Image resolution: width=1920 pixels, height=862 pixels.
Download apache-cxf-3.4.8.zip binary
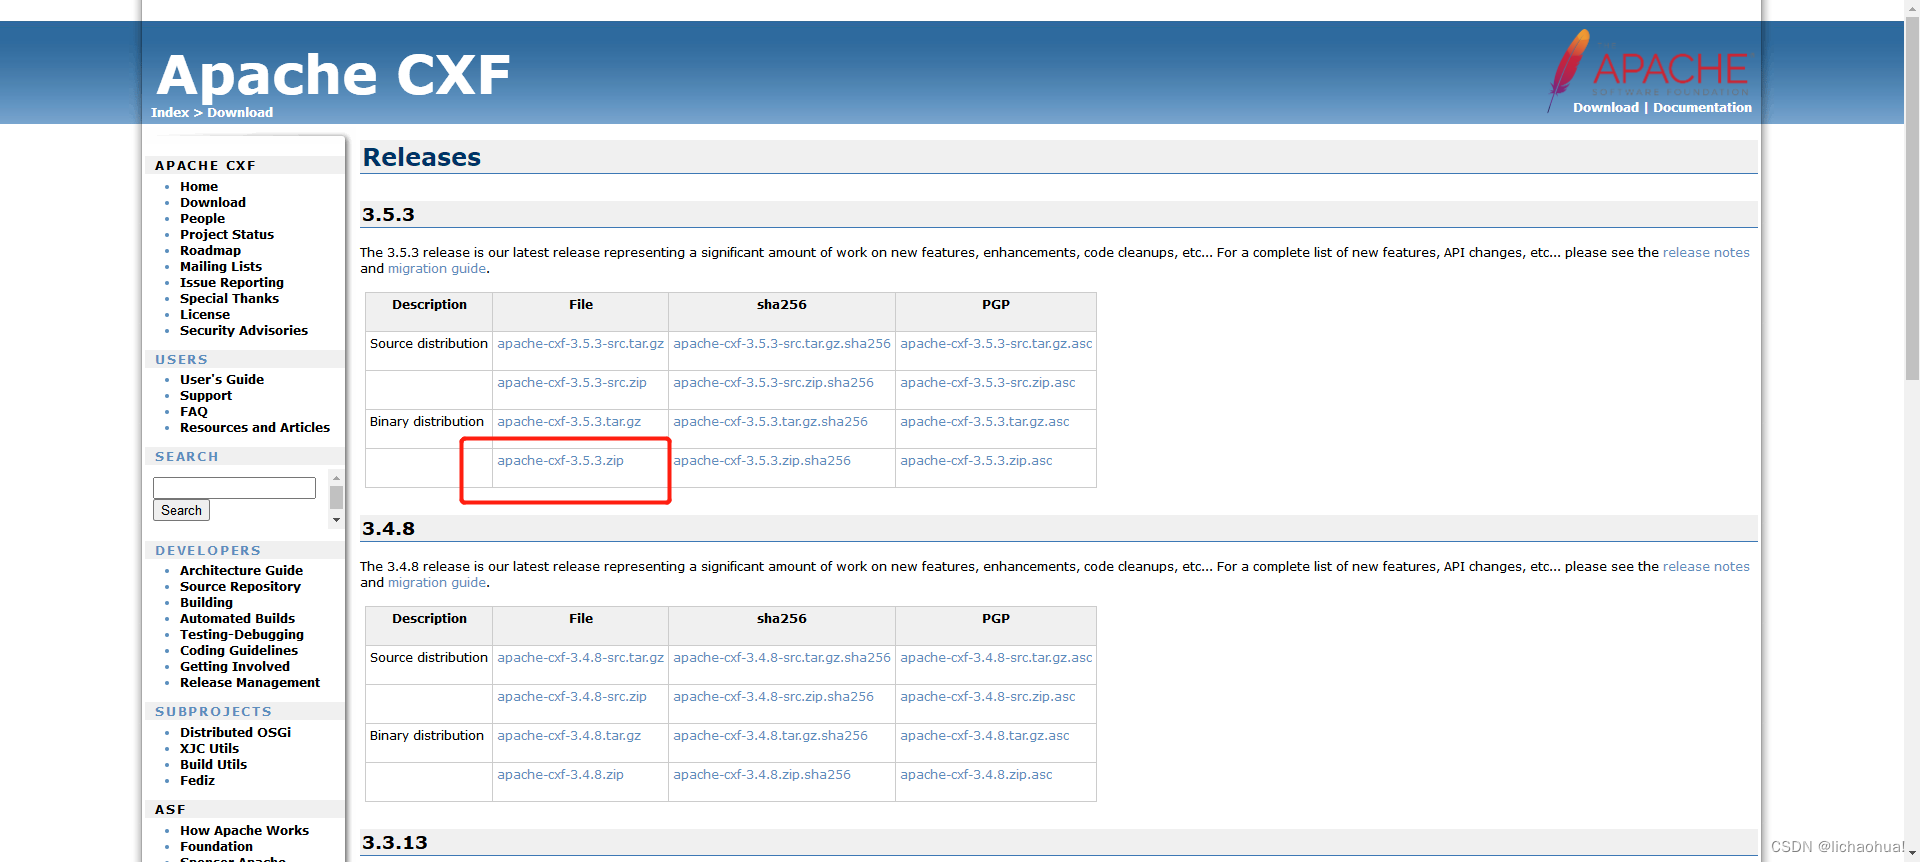(560, 775)
